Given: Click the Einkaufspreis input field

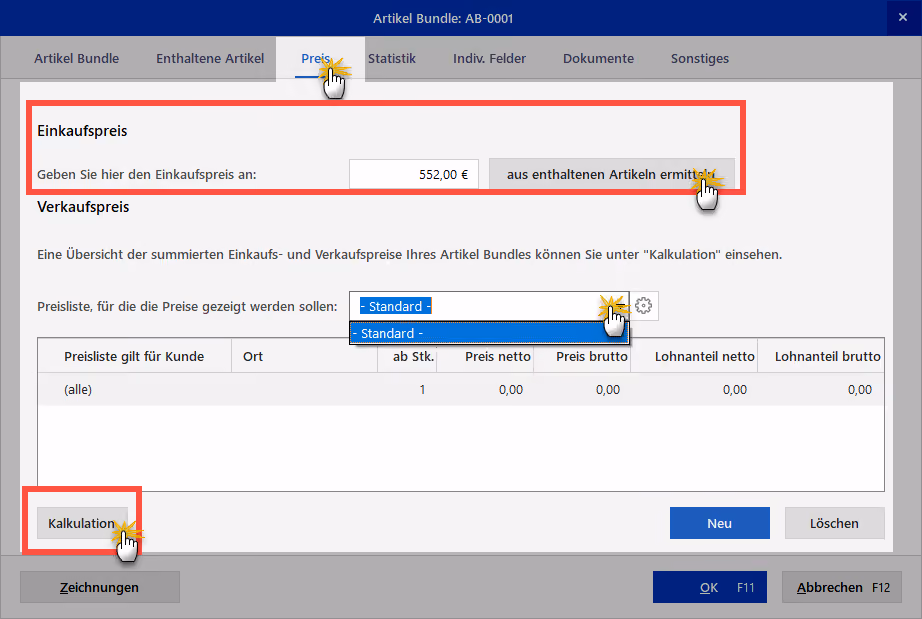Looking at the screenshot, I should coord(414,175).
